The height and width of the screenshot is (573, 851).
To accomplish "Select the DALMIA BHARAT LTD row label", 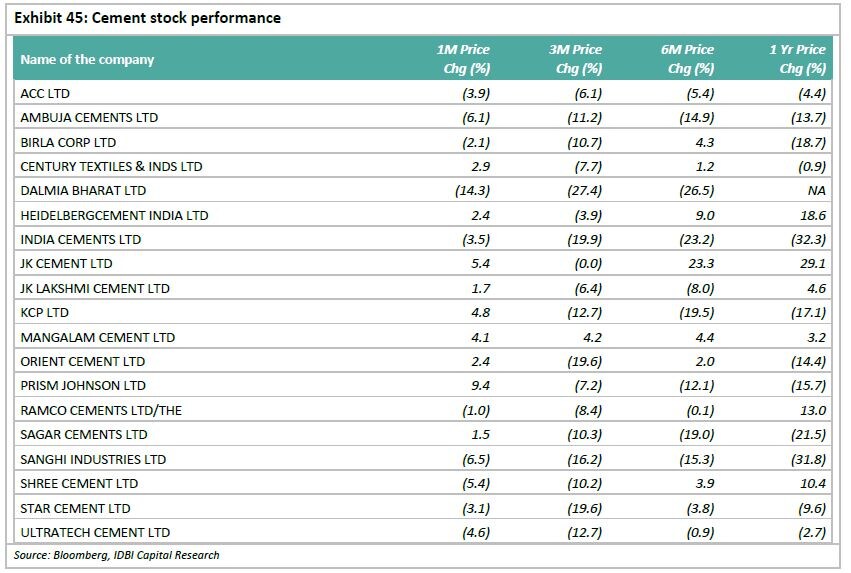I will (83, 190).
